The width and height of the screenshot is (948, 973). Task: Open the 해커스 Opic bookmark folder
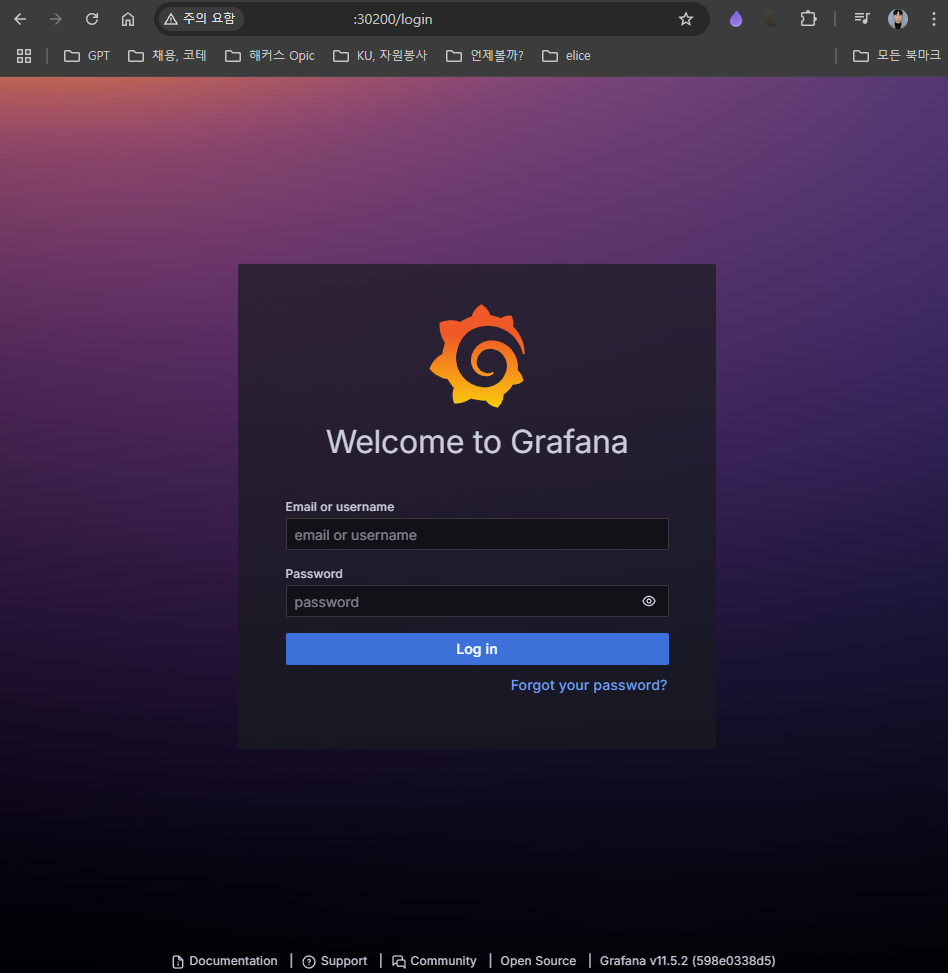[x=270, y=56]
